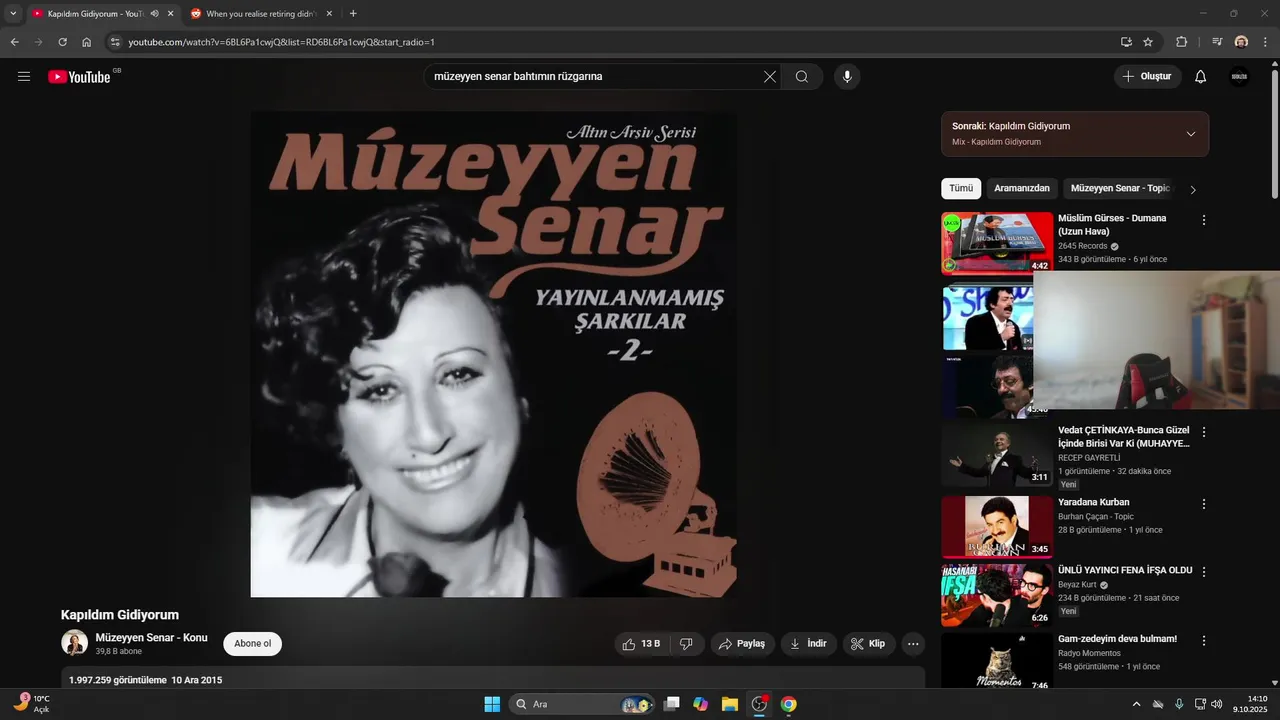Viewport: 1280px width, 720px height.
Task: Open the Oluştur create button
Action: [1148, 77]
